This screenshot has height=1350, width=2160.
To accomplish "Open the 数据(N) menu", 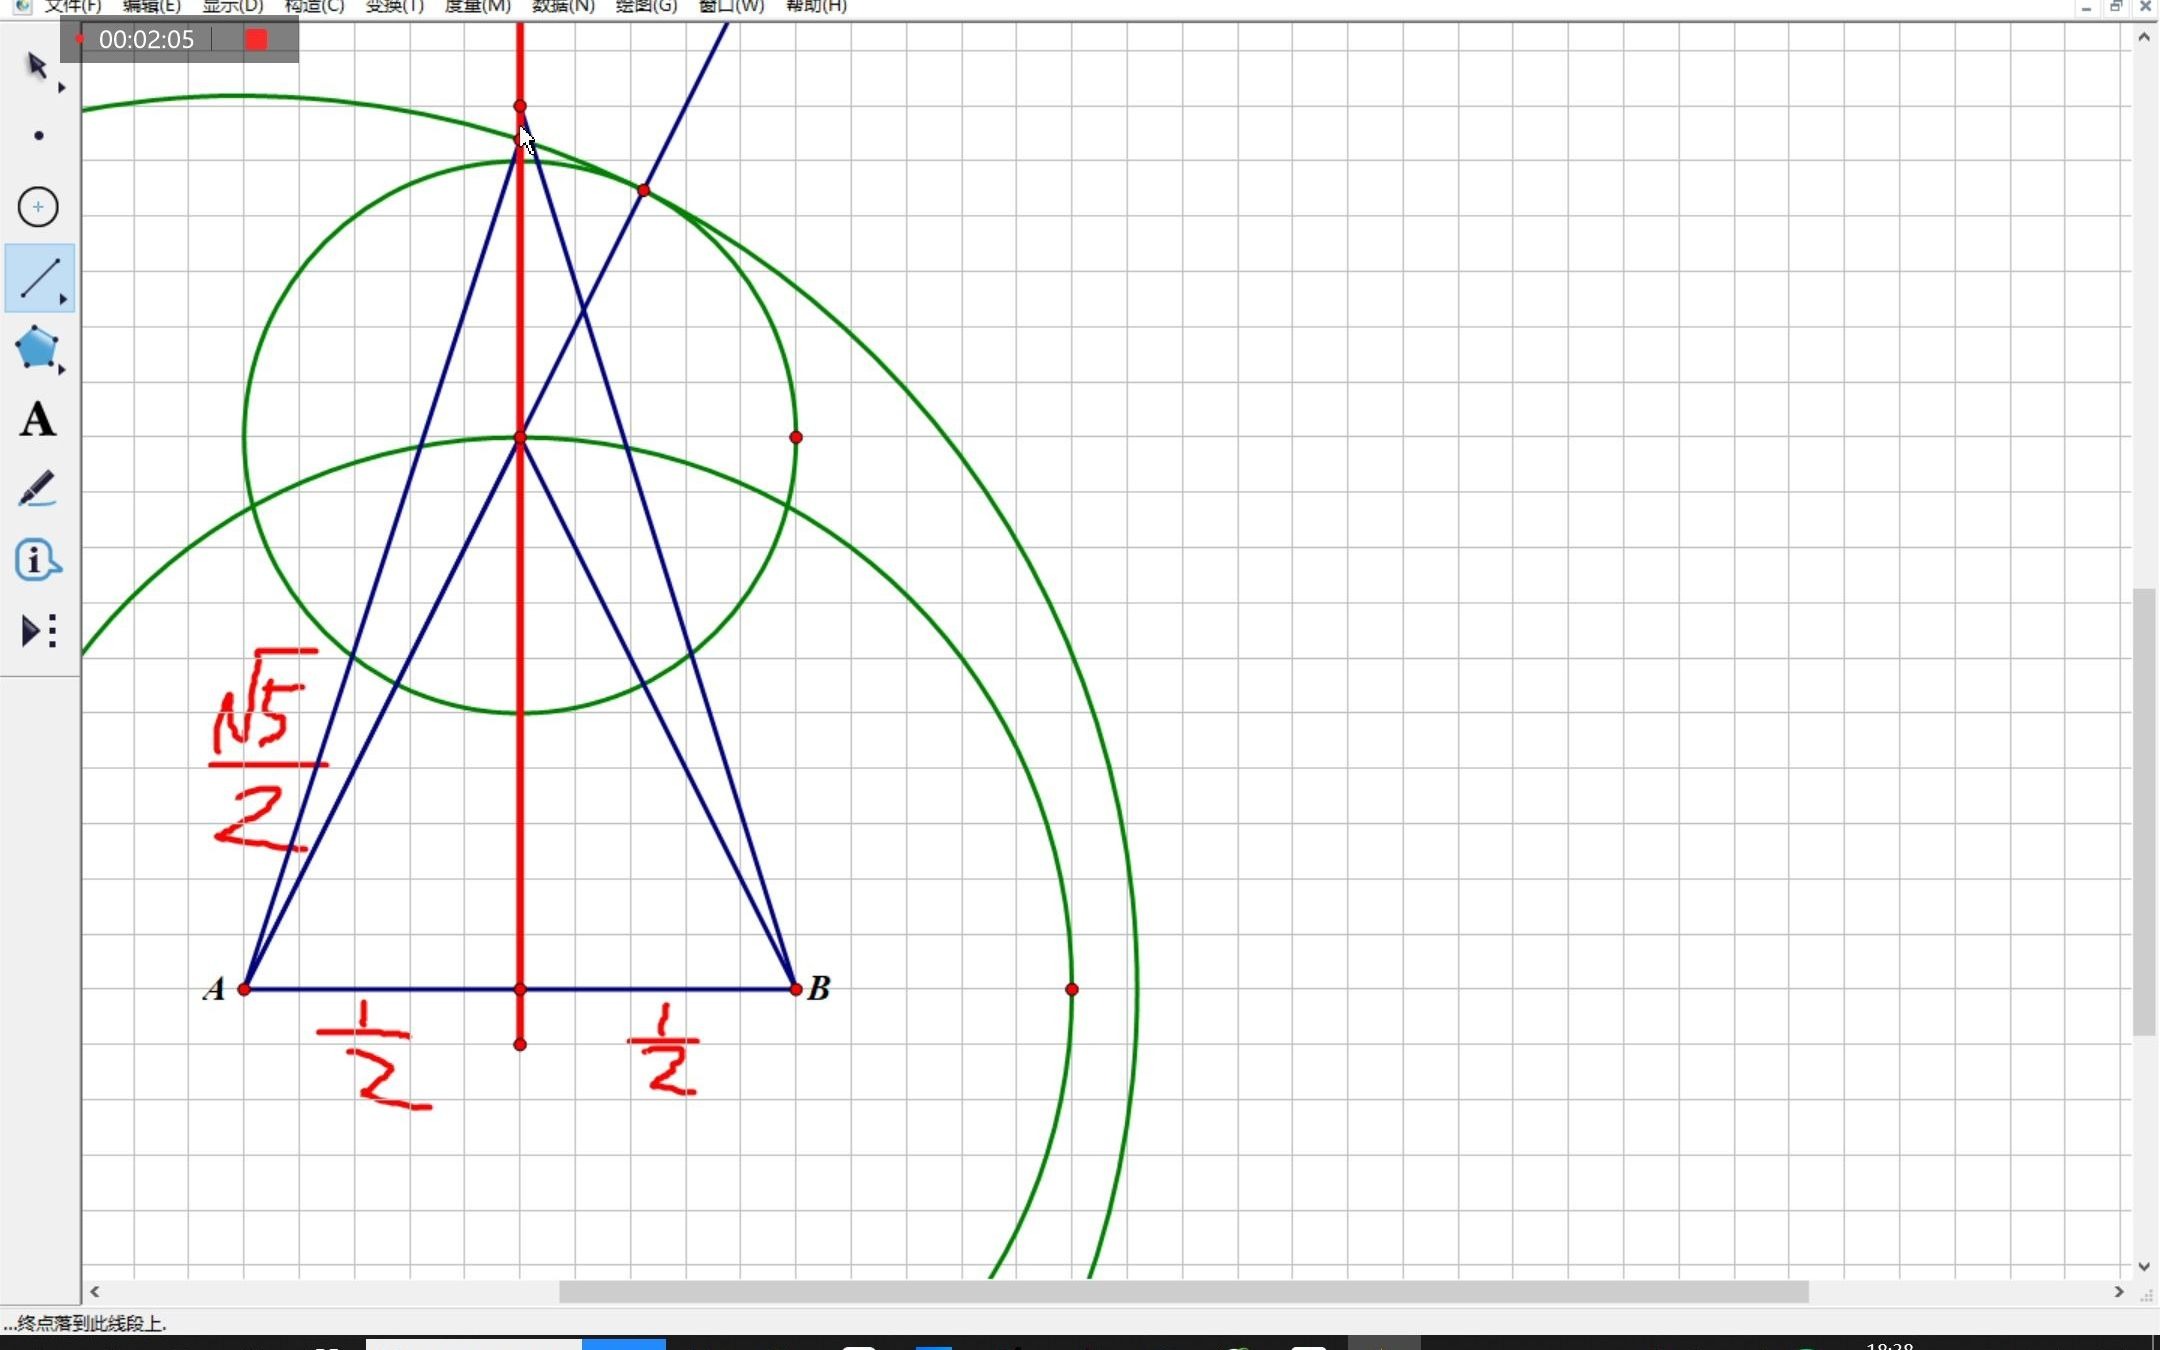I will coord(563,6).
